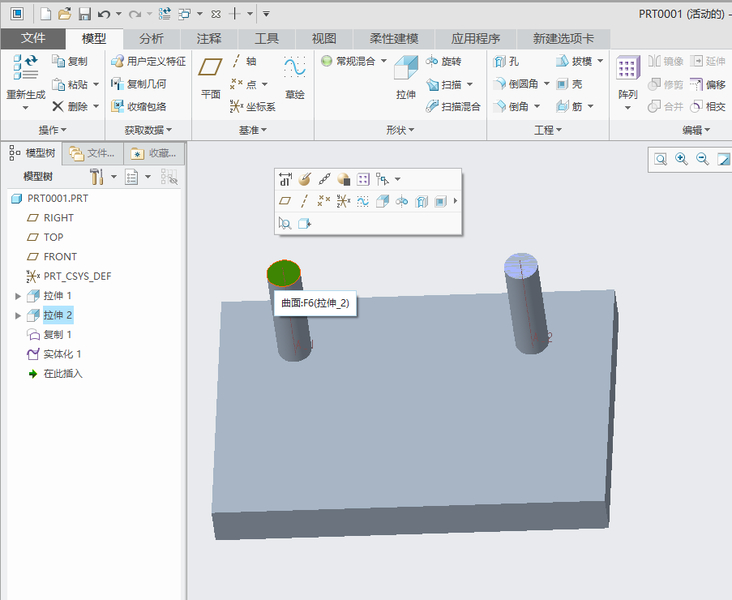Open the Paste (粘贴) dropdown arrow
Viewport: 732px width, 600px height.
pyautogui.click(x=96, y=85)
